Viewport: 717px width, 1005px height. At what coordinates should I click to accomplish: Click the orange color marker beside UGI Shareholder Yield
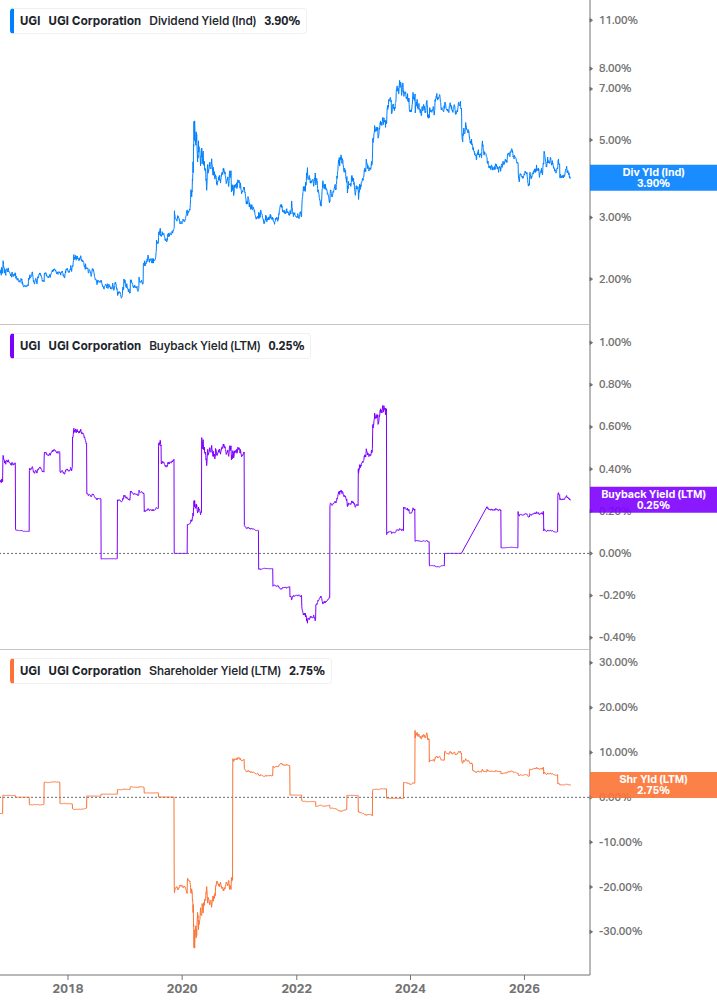pyautogui.click(x=12, y=671)
